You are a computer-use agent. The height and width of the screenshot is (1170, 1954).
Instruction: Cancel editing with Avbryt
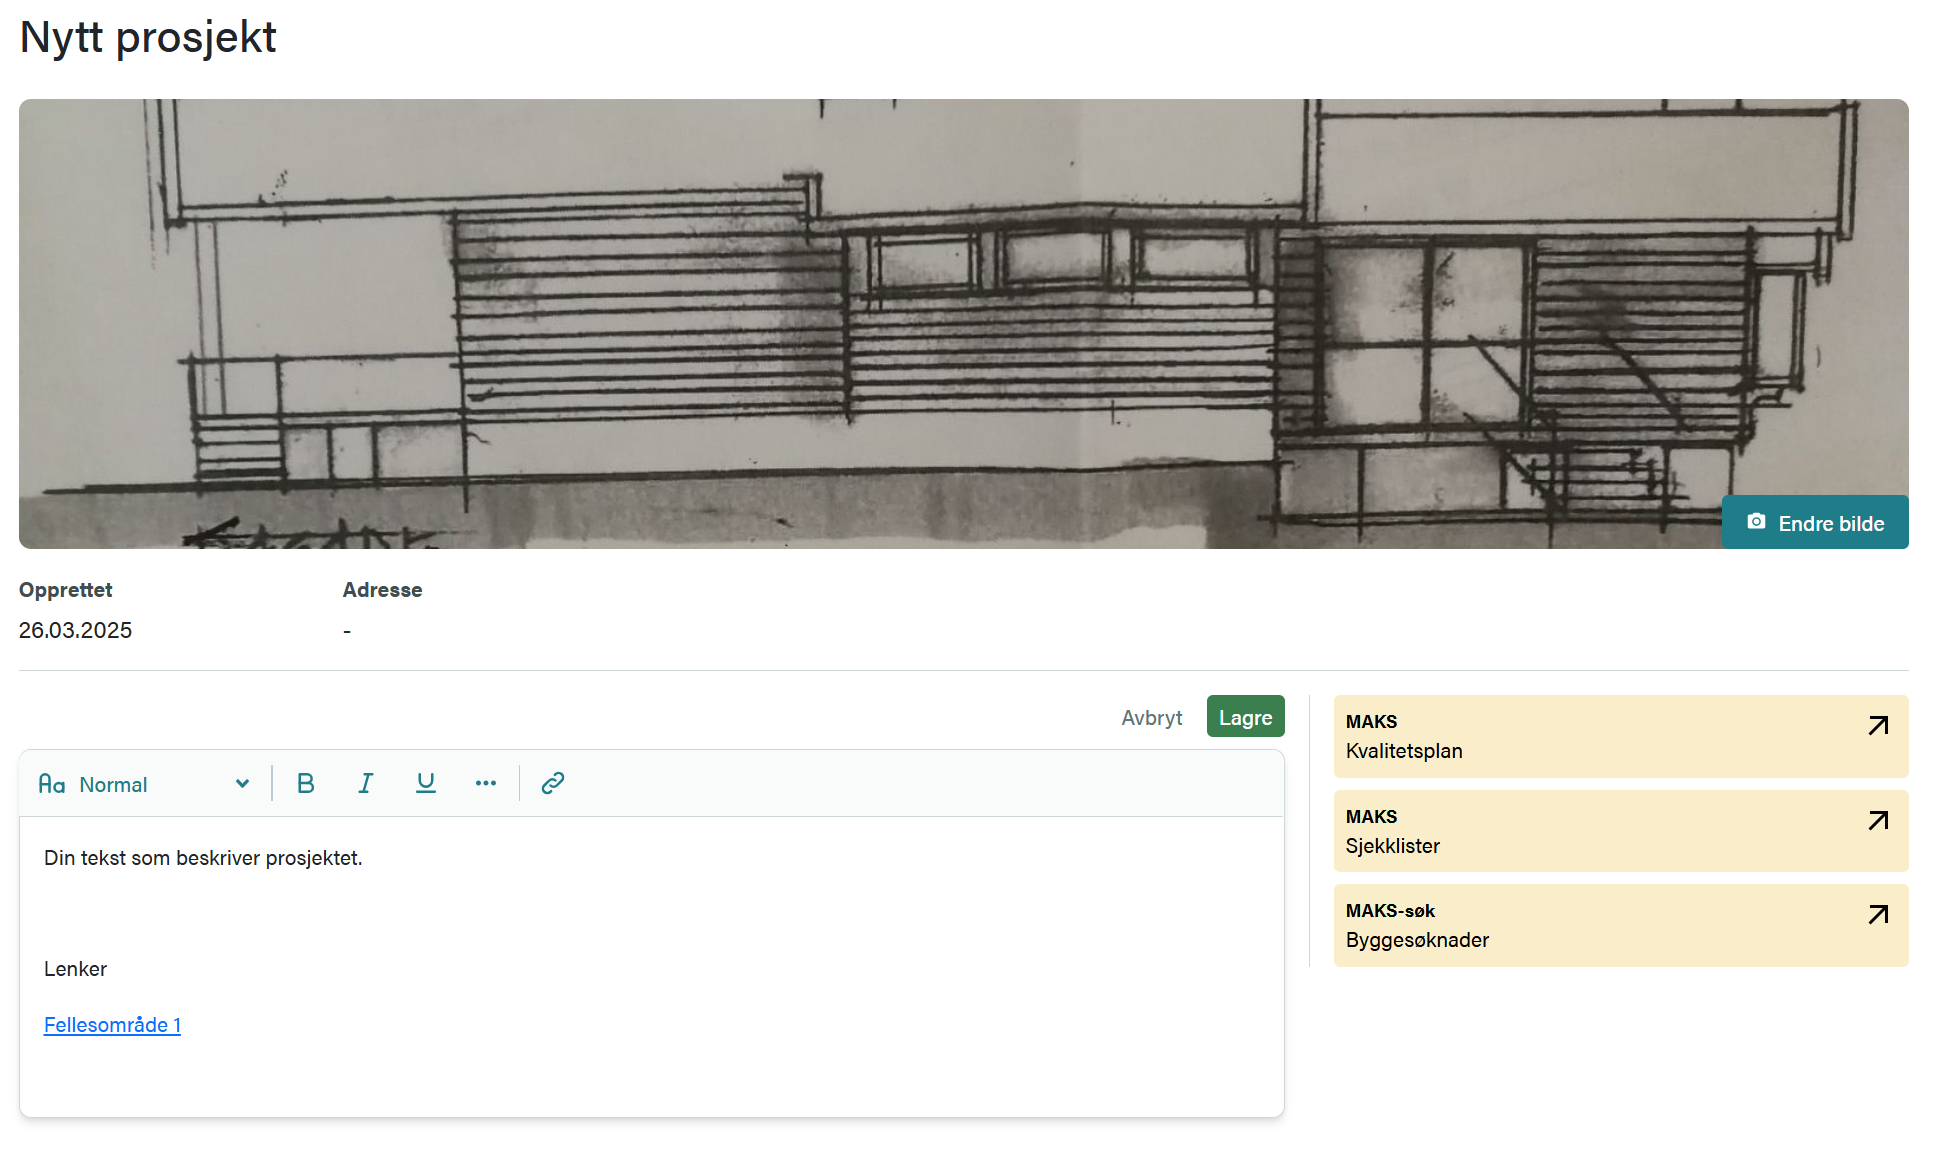click(x=1151, y=718)
